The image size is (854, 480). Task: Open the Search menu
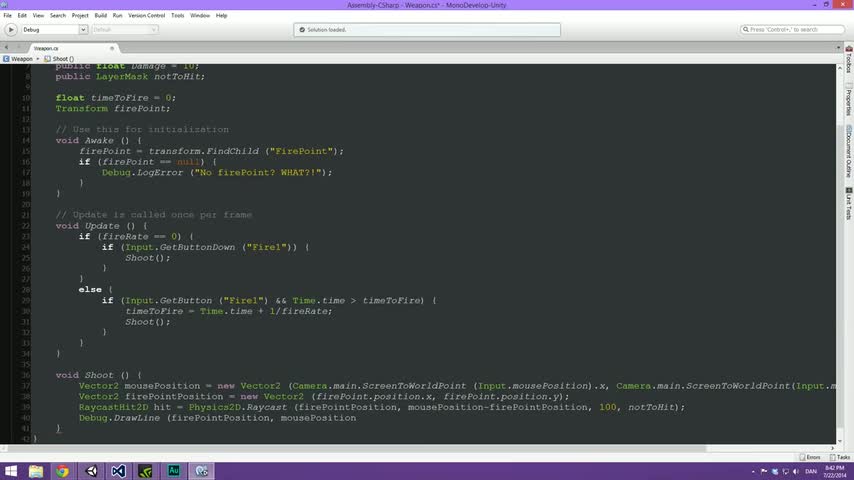point(58,16)
